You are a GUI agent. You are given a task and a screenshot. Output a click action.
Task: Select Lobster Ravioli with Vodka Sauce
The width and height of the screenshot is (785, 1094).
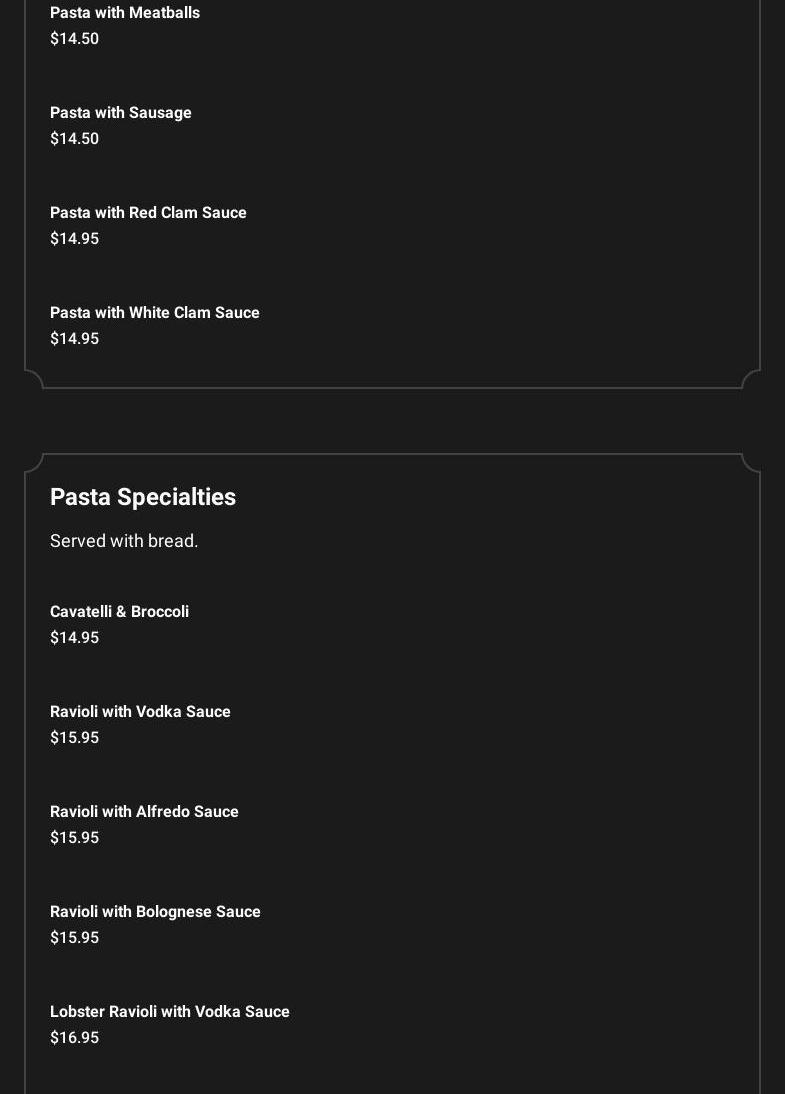[170, 1012]
